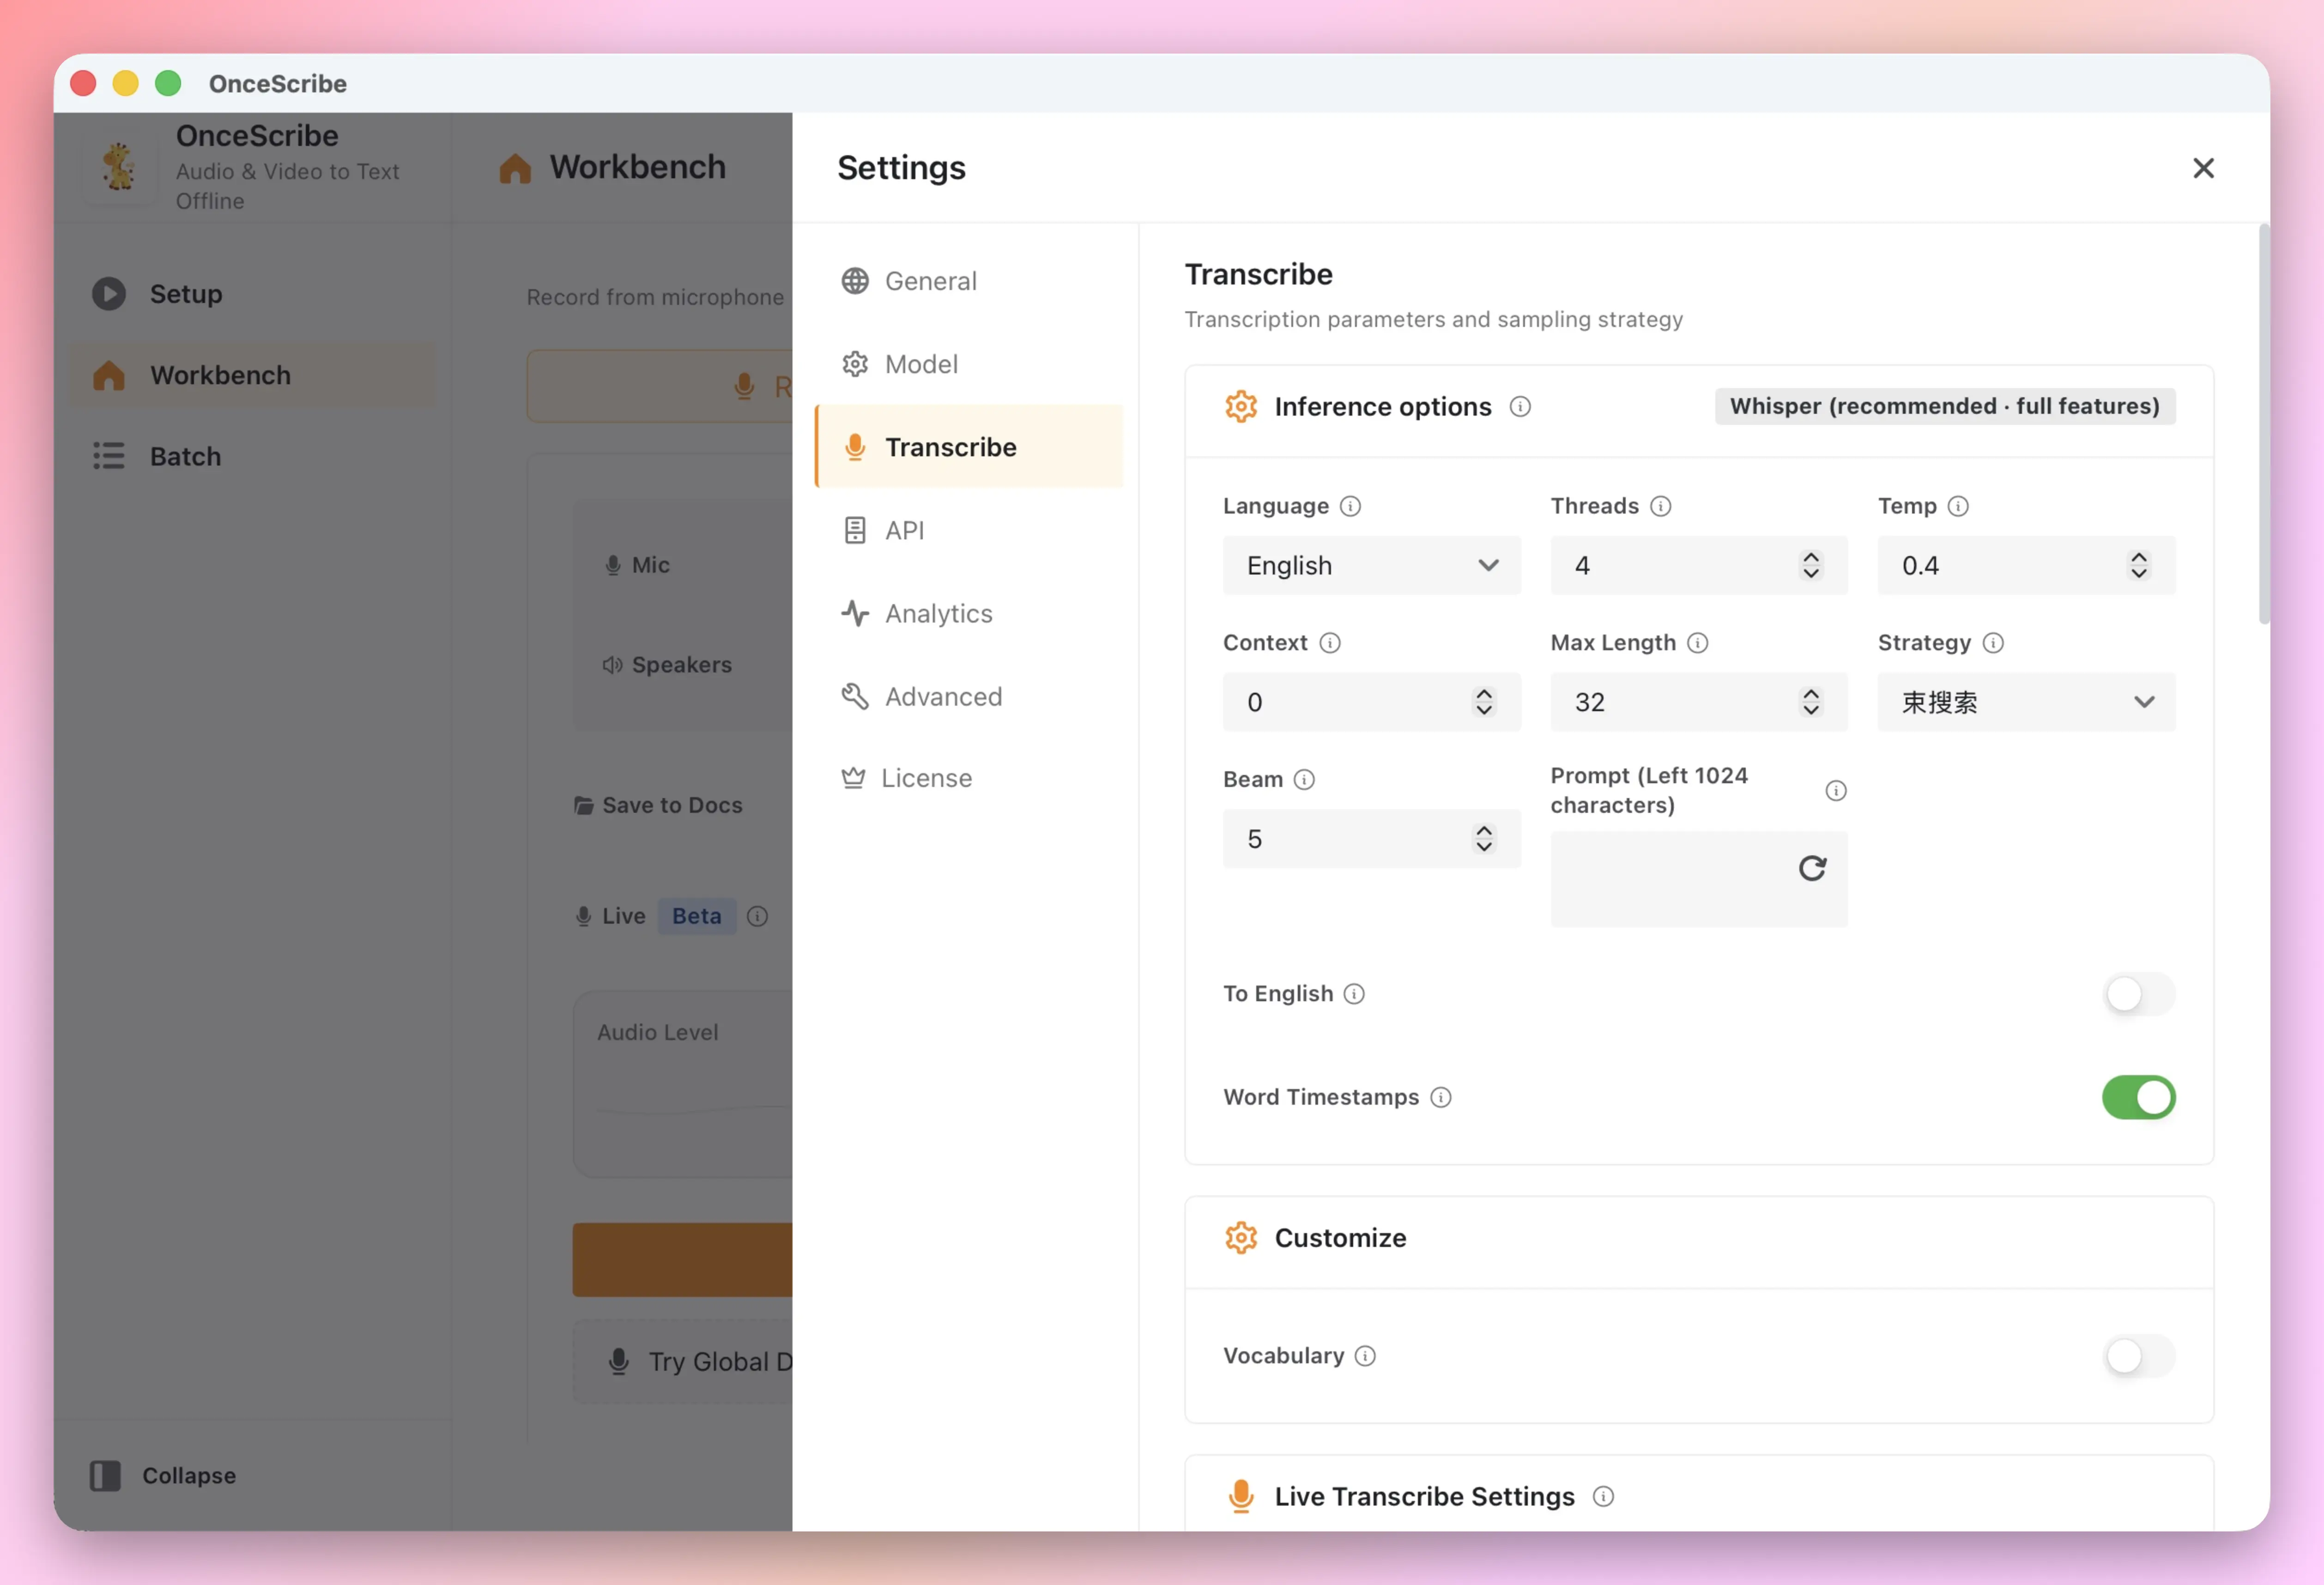2324x1585 pixels.
Task: Click the Max Length info icon
Action: point(1697,643)
